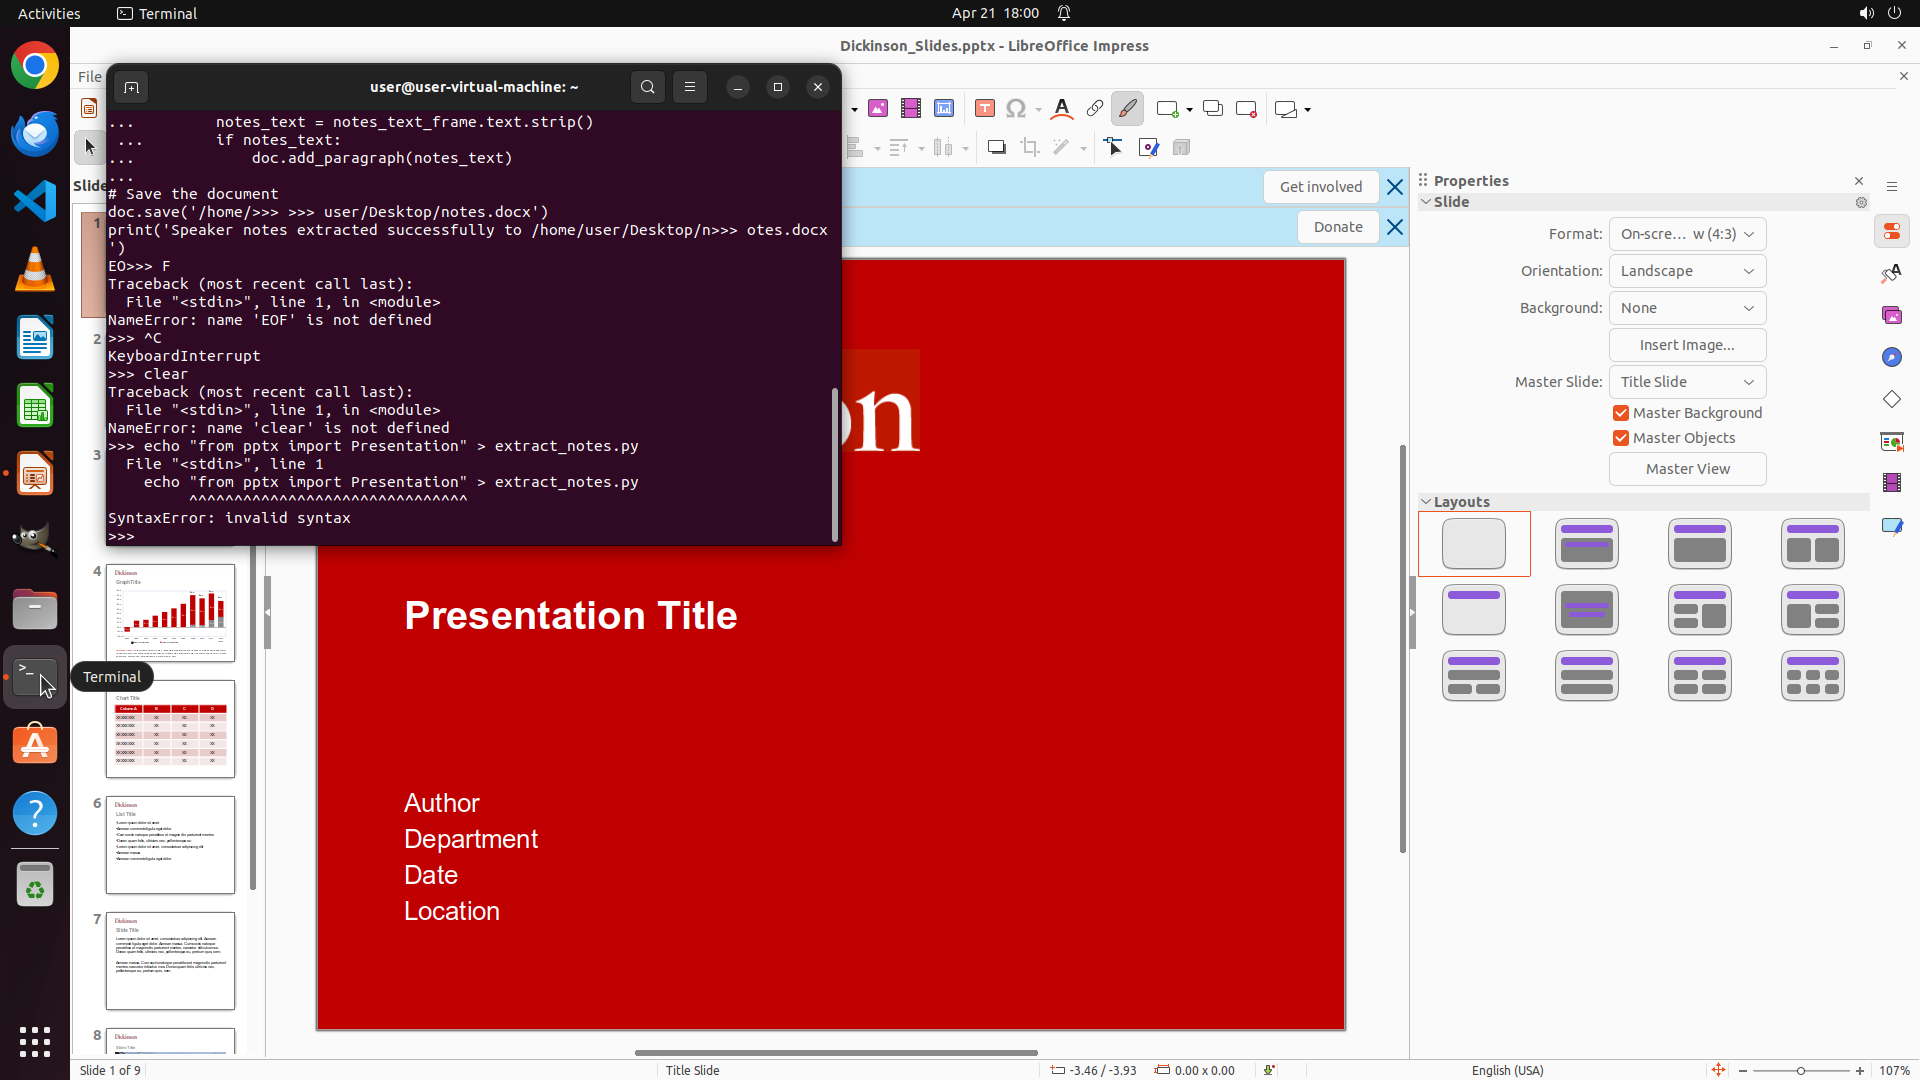This screenshot has height=1080, width=1920.
Task: Uncheck the Master Background checkbox
Action: (1621, 413)
